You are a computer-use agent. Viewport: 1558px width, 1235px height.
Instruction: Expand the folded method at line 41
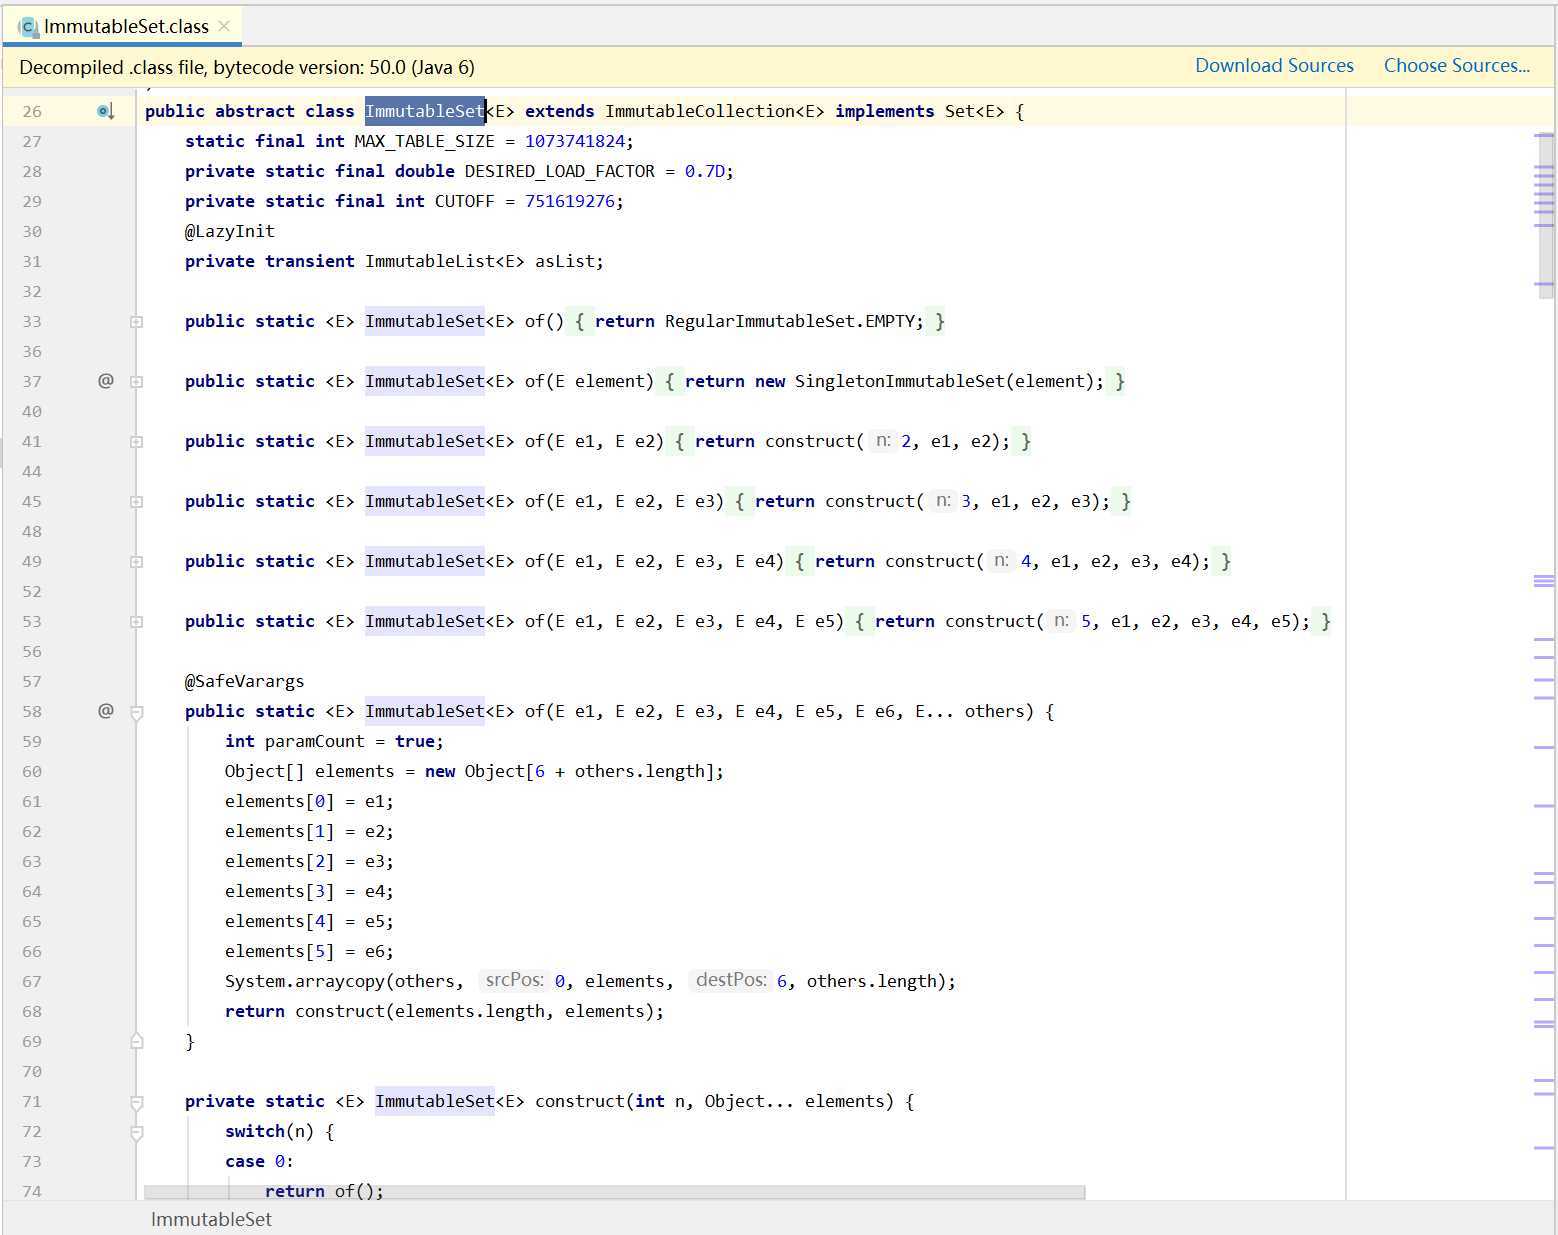[136, 442]
